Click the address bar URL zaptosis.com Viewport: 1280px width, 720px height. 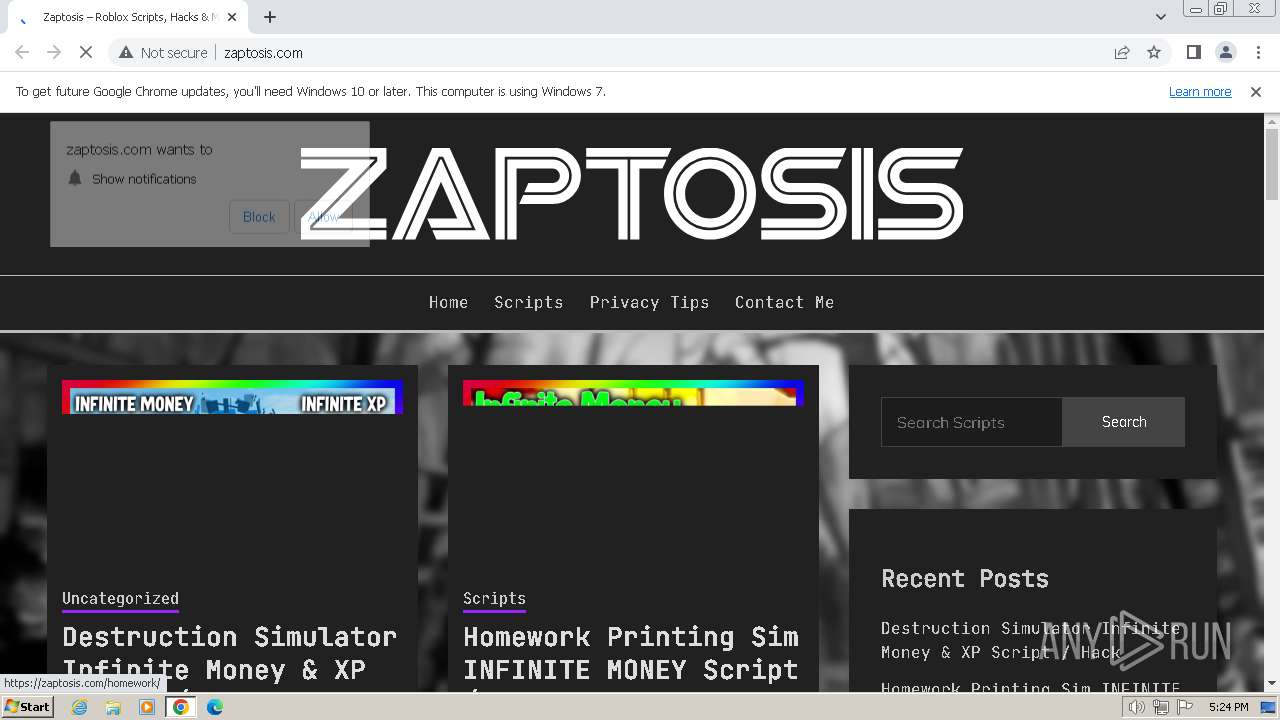pos(263,53)
